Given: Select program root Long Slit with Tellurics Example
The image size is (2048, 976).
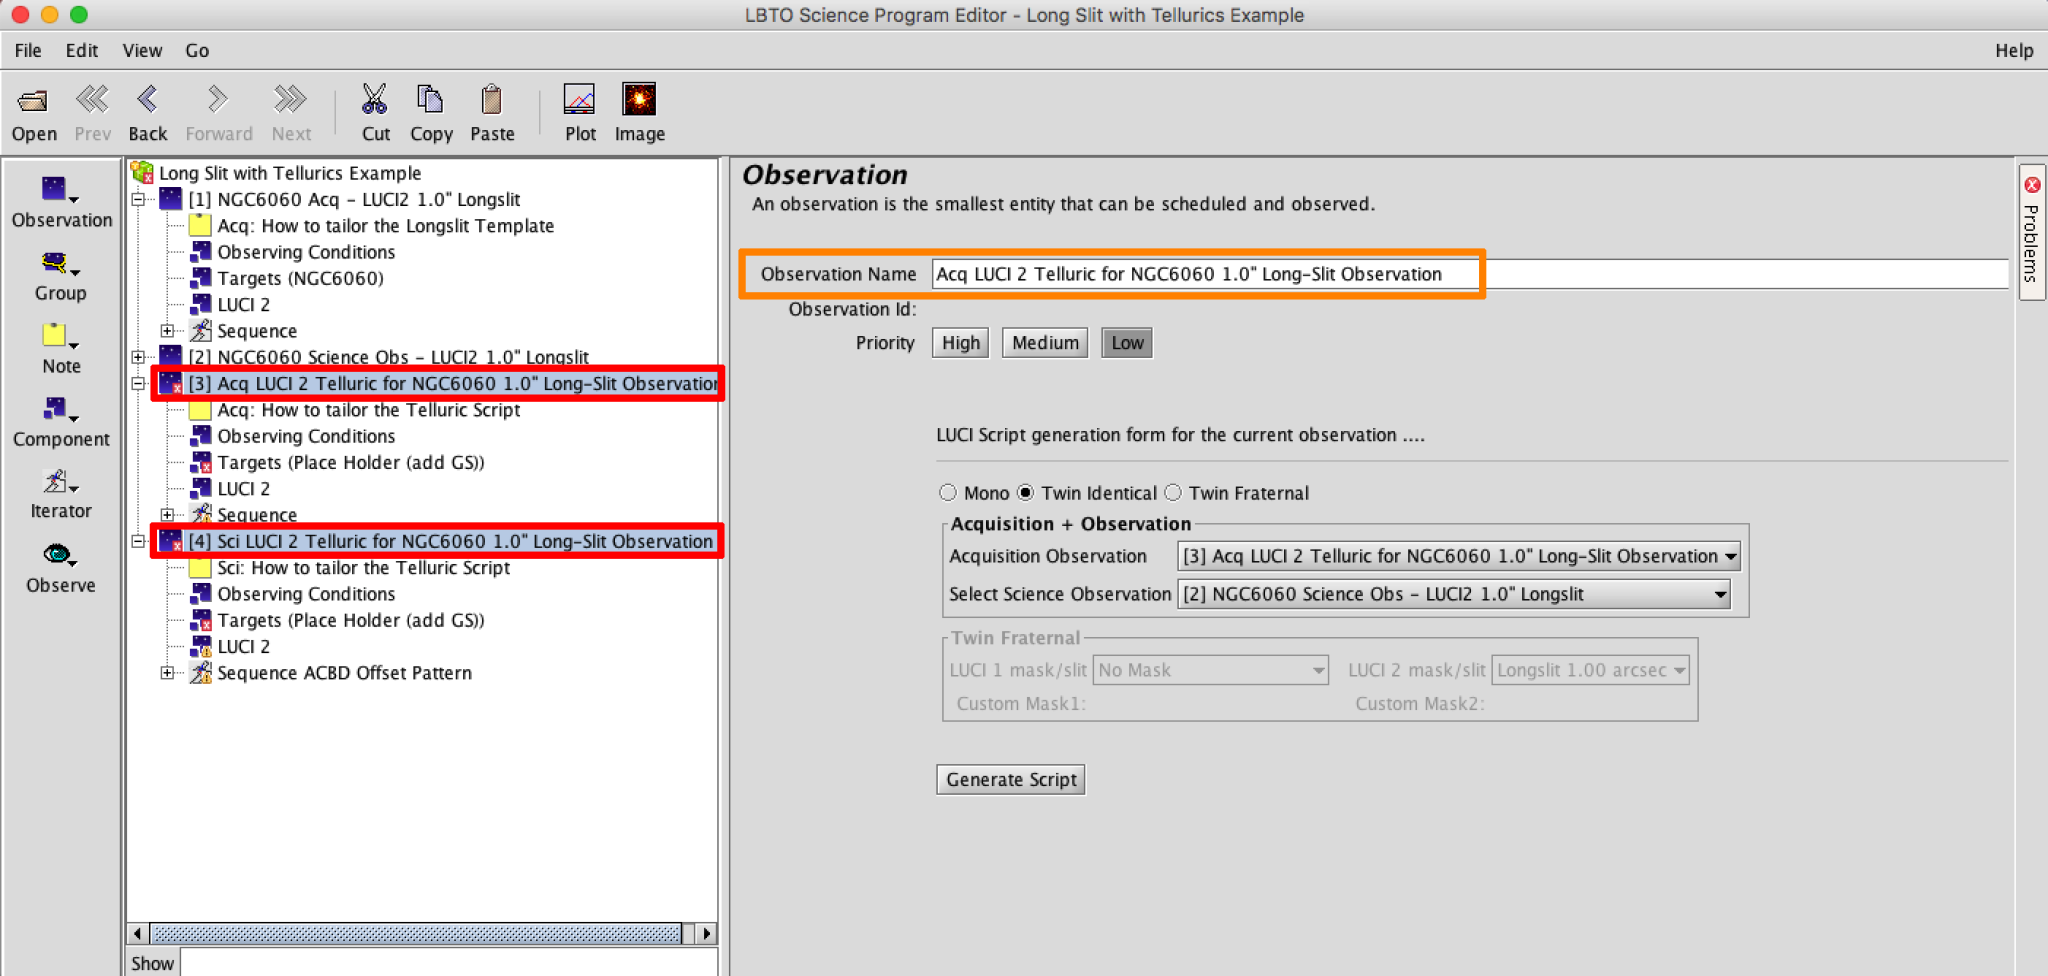Looking at the screenshot, I should [290, 173].
